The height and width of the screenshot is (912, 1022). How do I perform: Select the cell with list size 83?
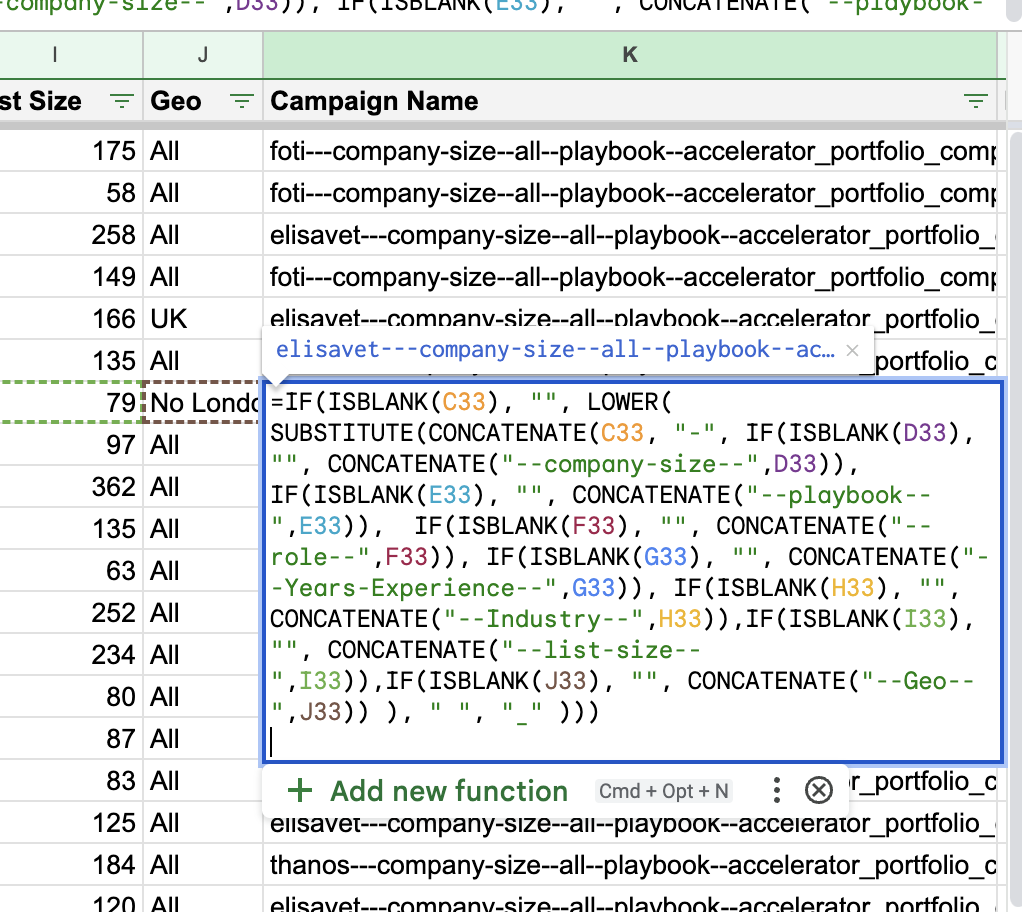click(x=71, y=781)
